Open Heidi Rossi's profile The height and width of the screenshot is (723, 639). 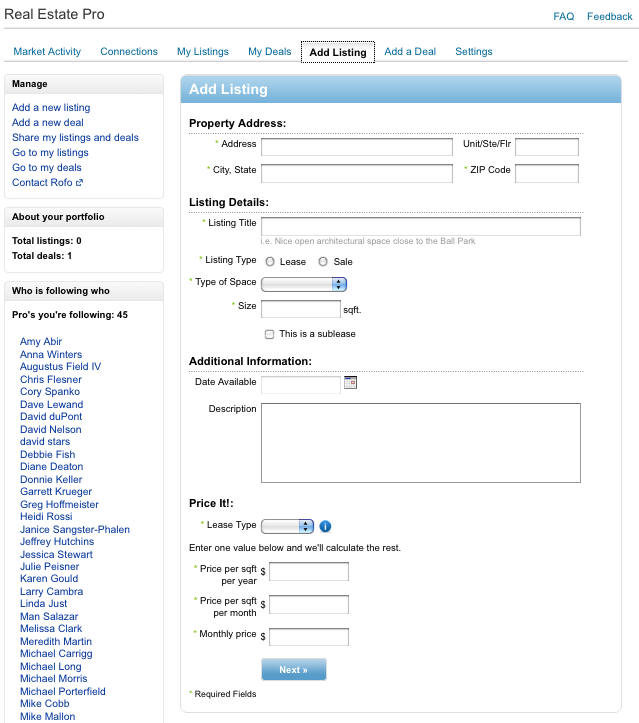(46, 516)
